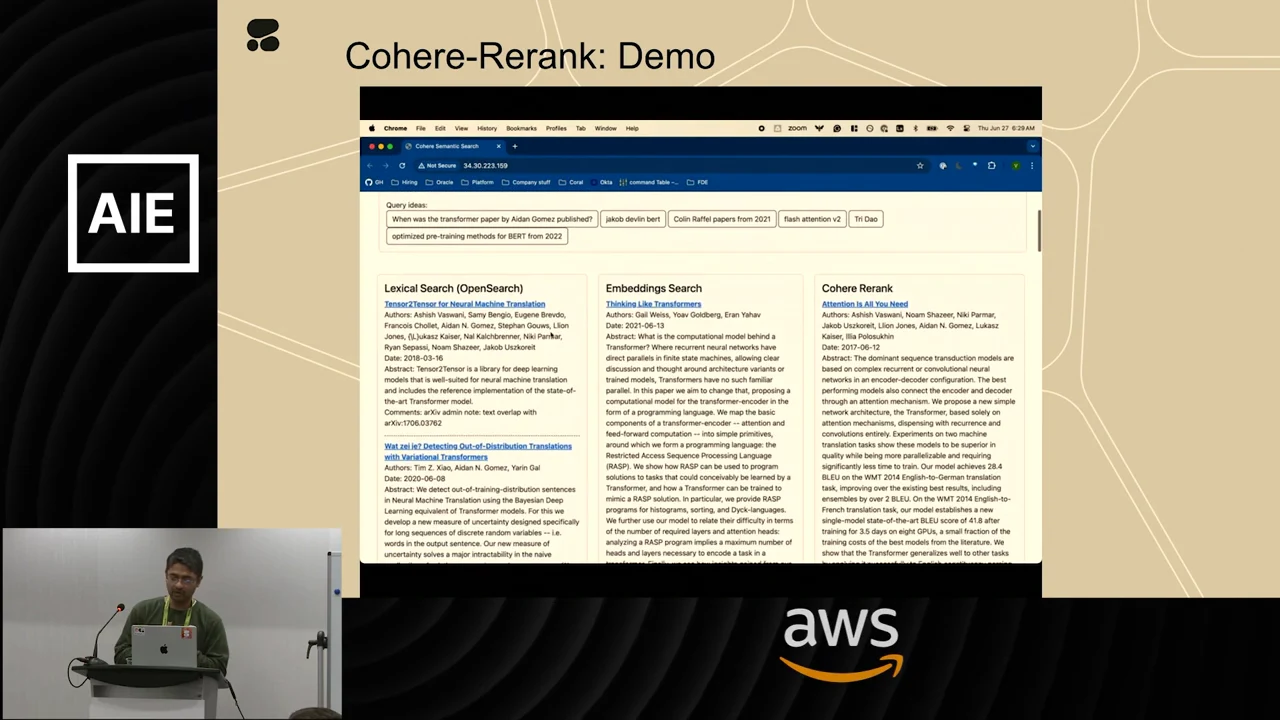Open the Chrome application menu
Image resolution: width=1280 pixels, height=720 pixels.
tap(395, 128)
